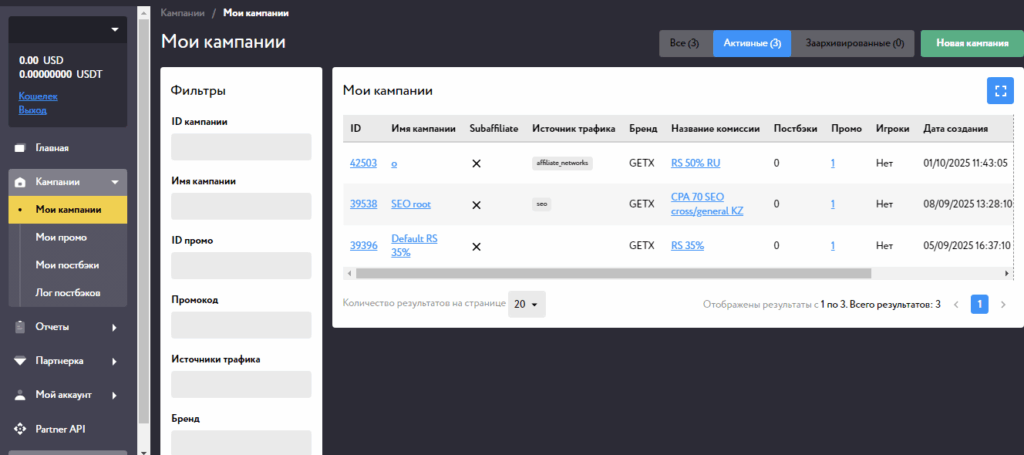Click the Главная home icon

(x=19, y=148)
